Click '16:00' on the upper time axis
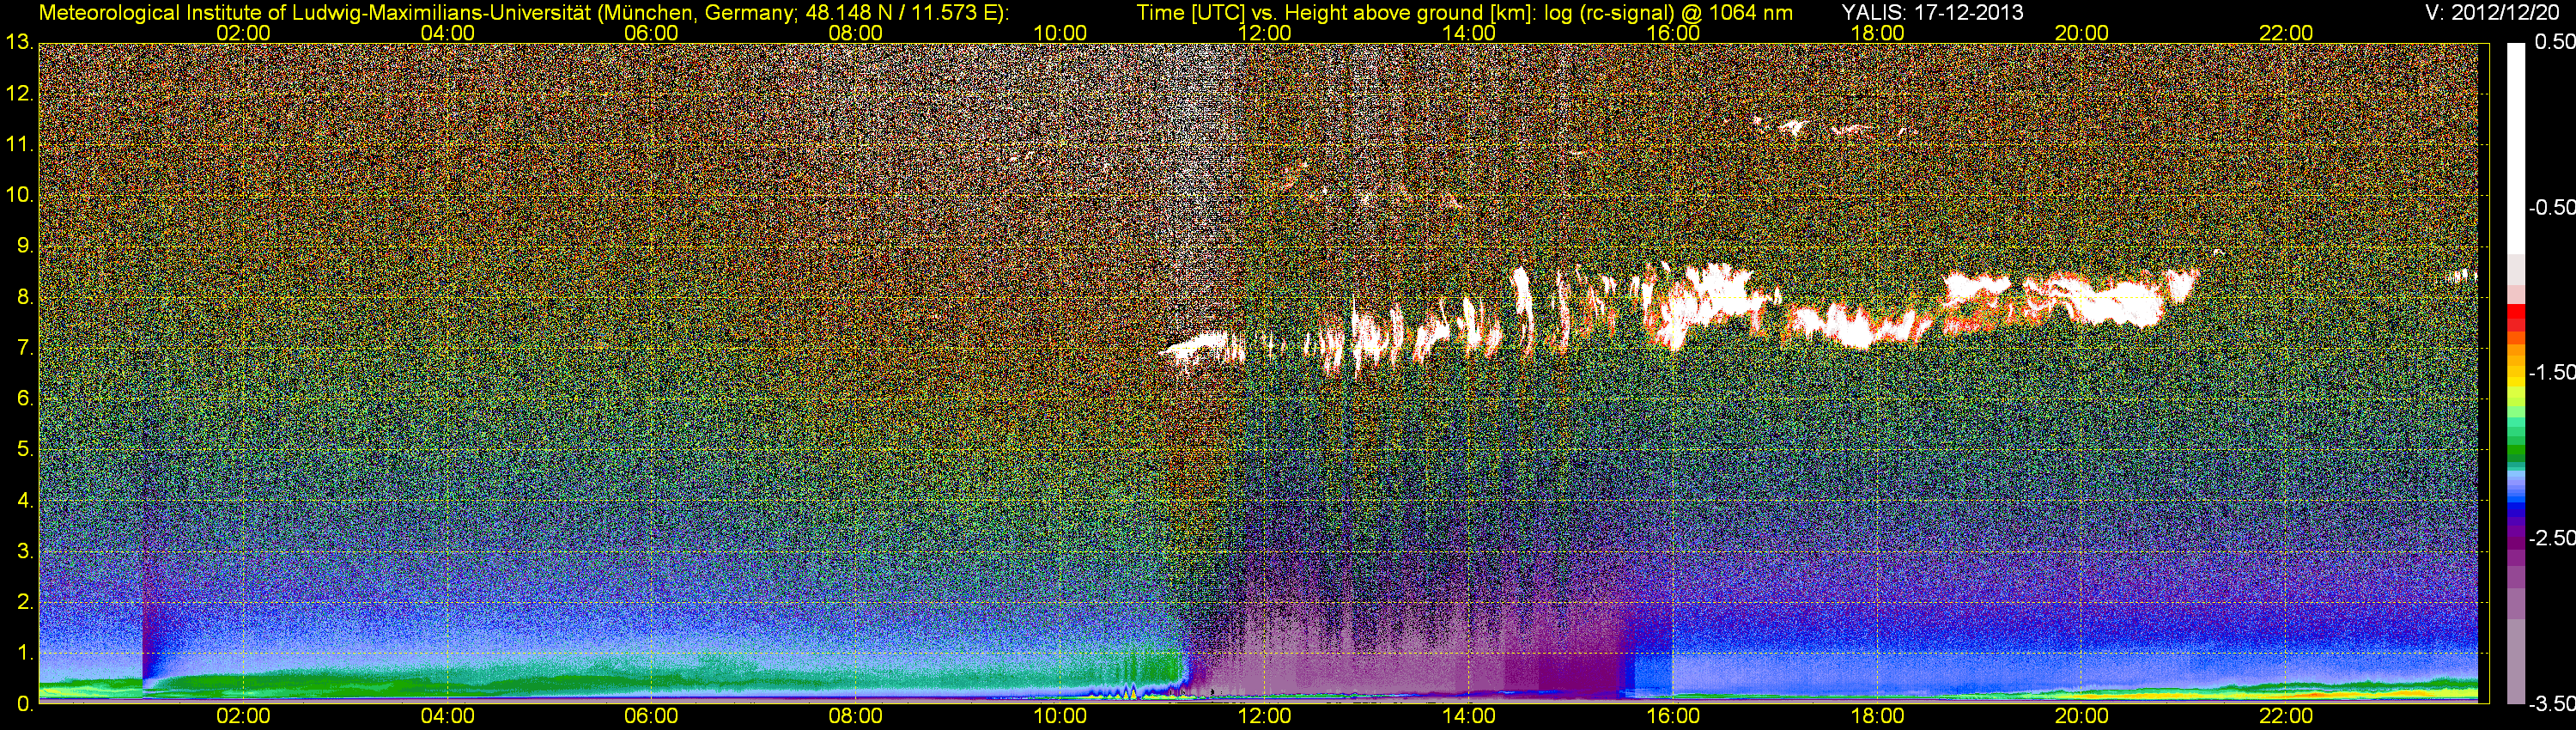 [x=1673, y=33]
